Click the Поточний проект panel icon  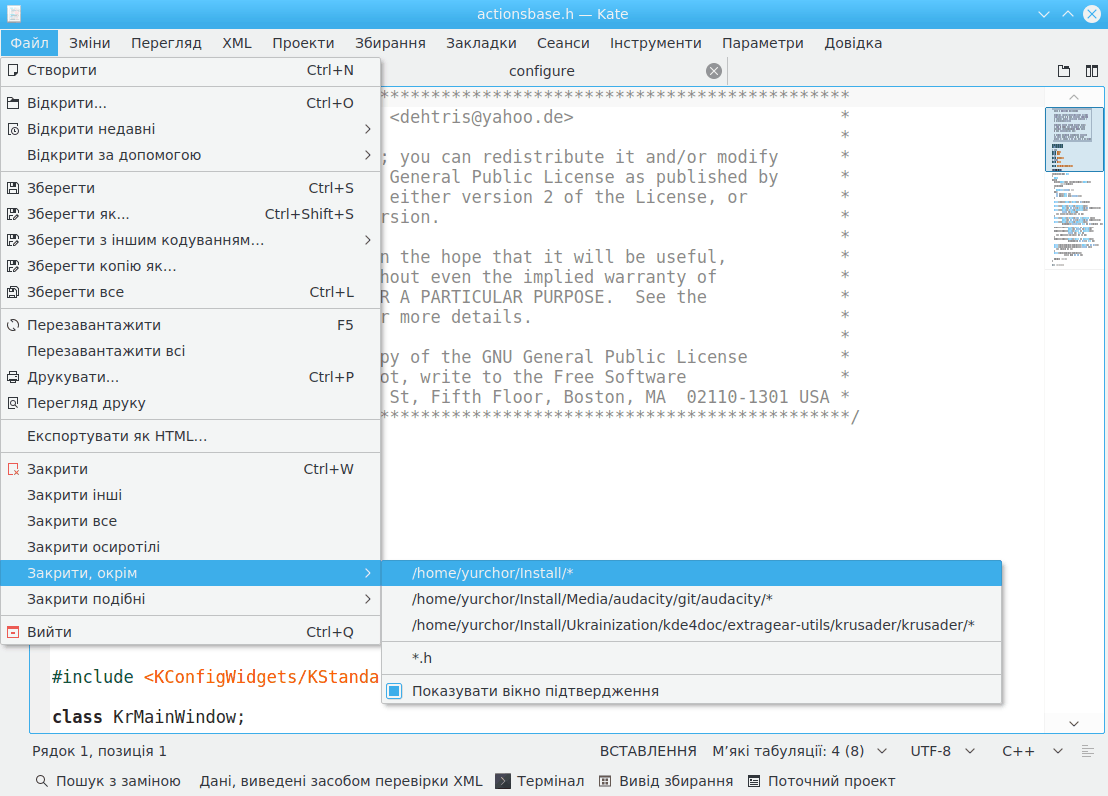coord(754,781)
